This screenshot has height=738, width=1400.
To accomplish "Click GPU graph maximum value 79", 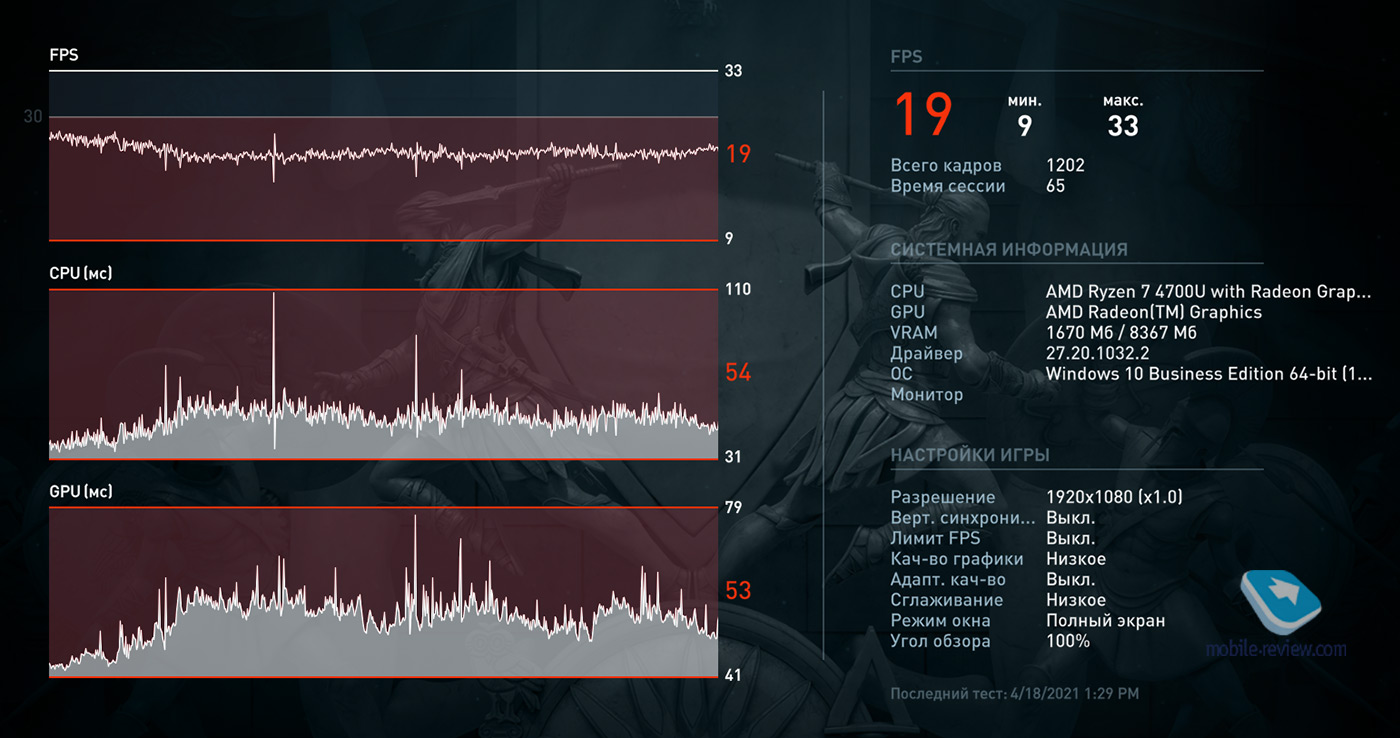I will coord(733,507).
